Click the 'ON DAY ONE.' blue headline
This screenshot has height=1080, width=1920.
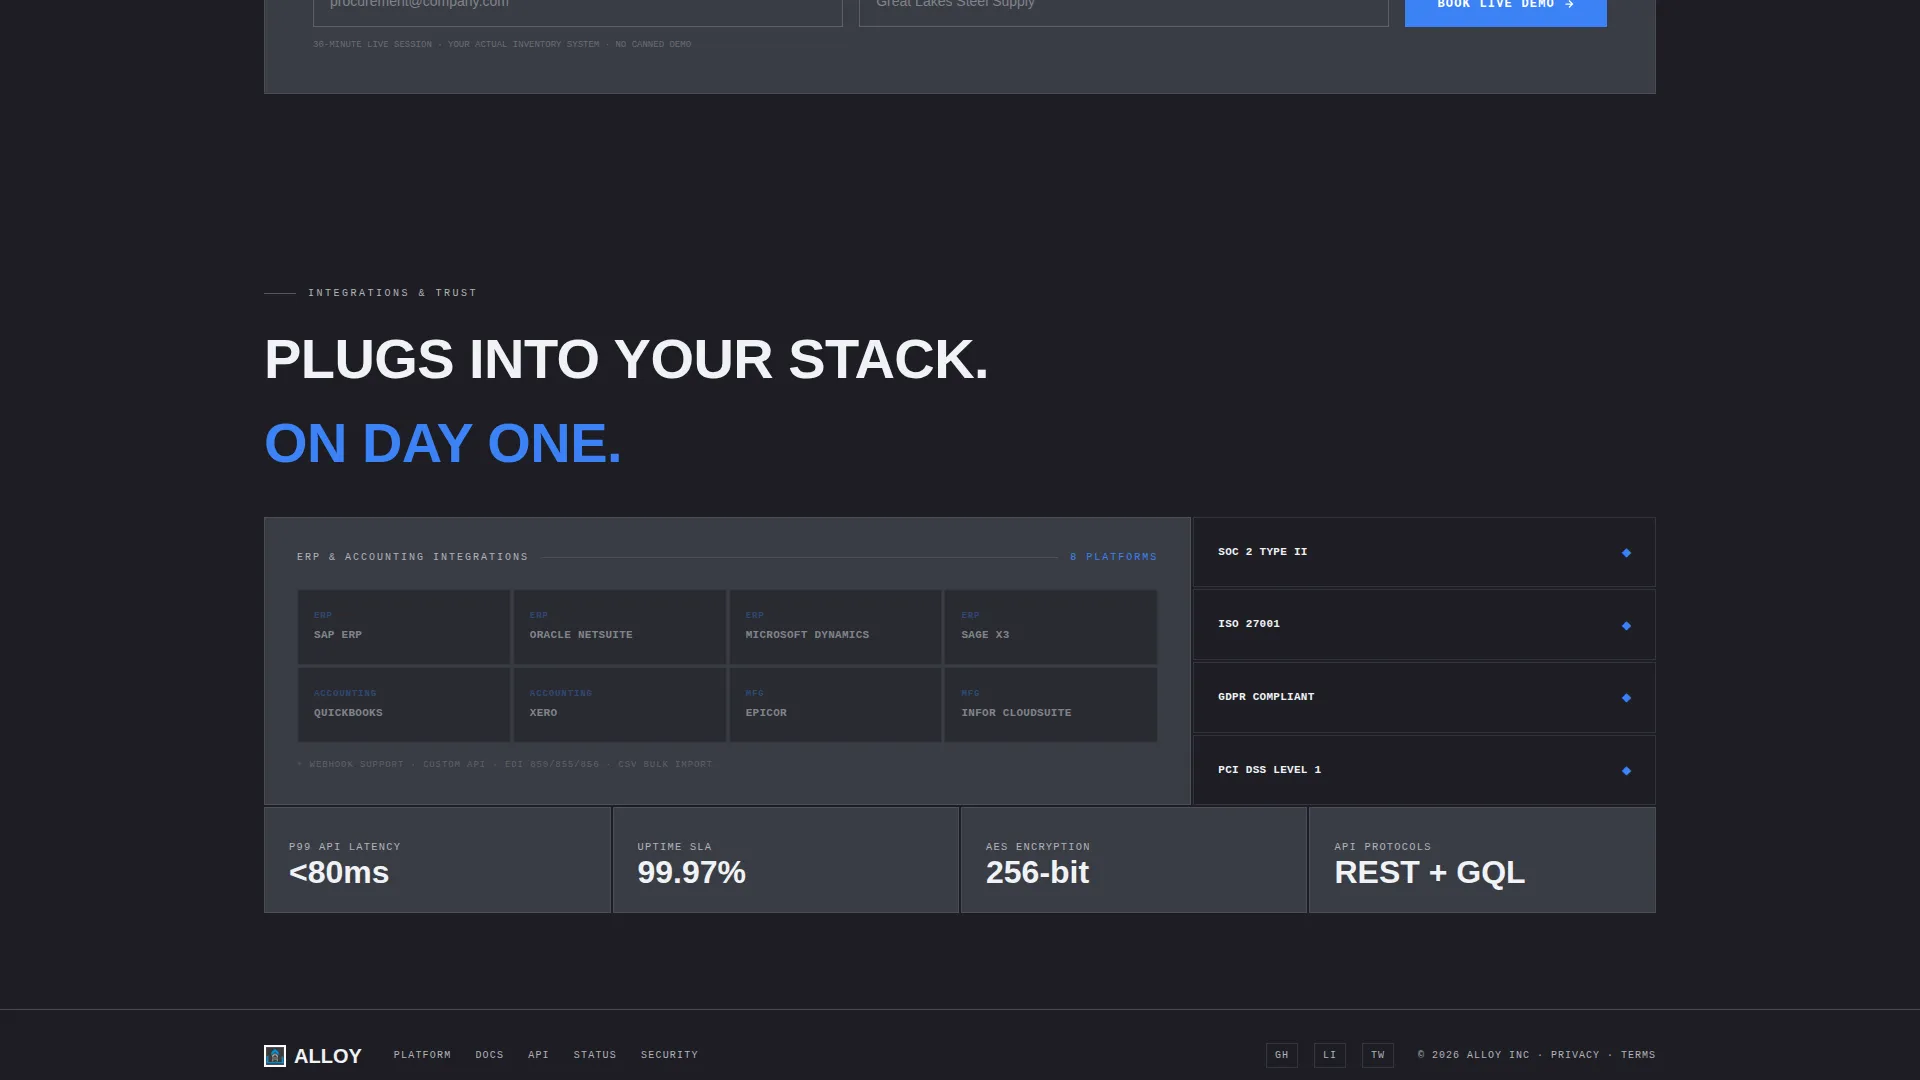443,443
